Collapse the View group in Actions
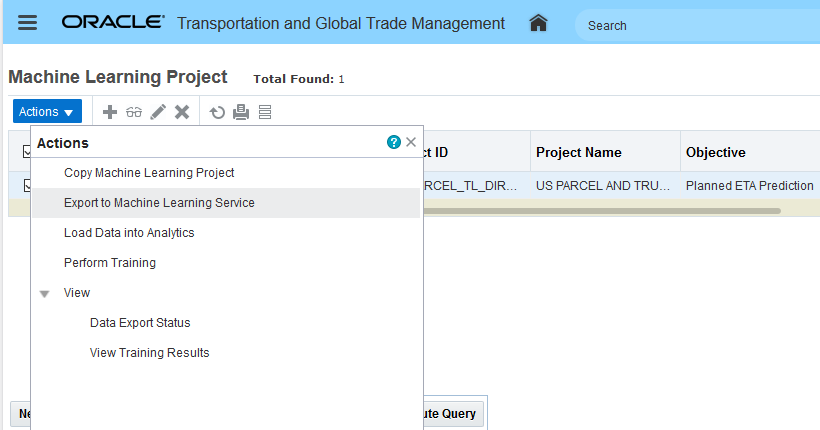Viewport: 820px width, 430px height. click(44, 294)
